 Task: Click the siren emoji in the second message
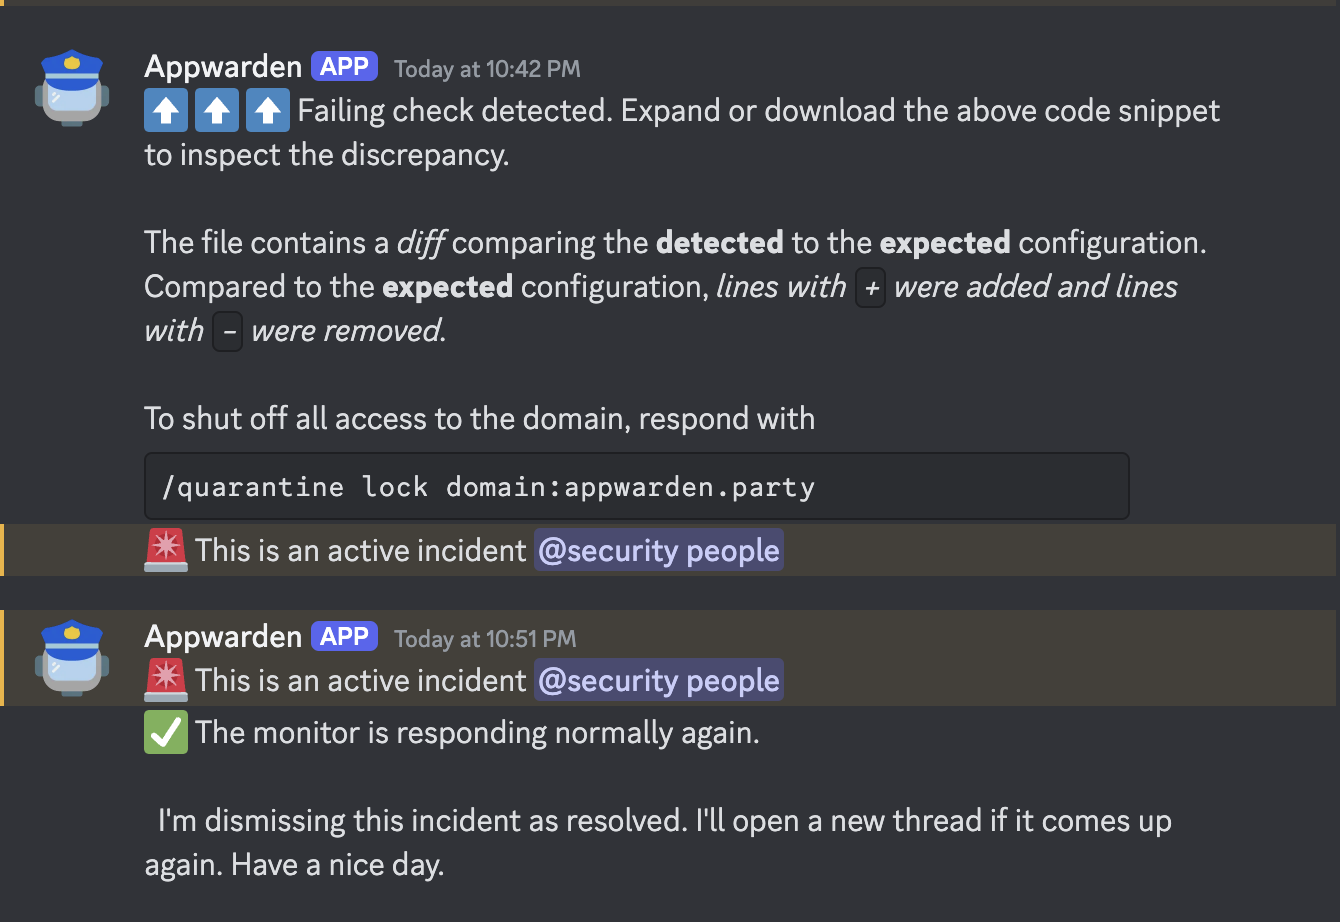pos(166,680)
